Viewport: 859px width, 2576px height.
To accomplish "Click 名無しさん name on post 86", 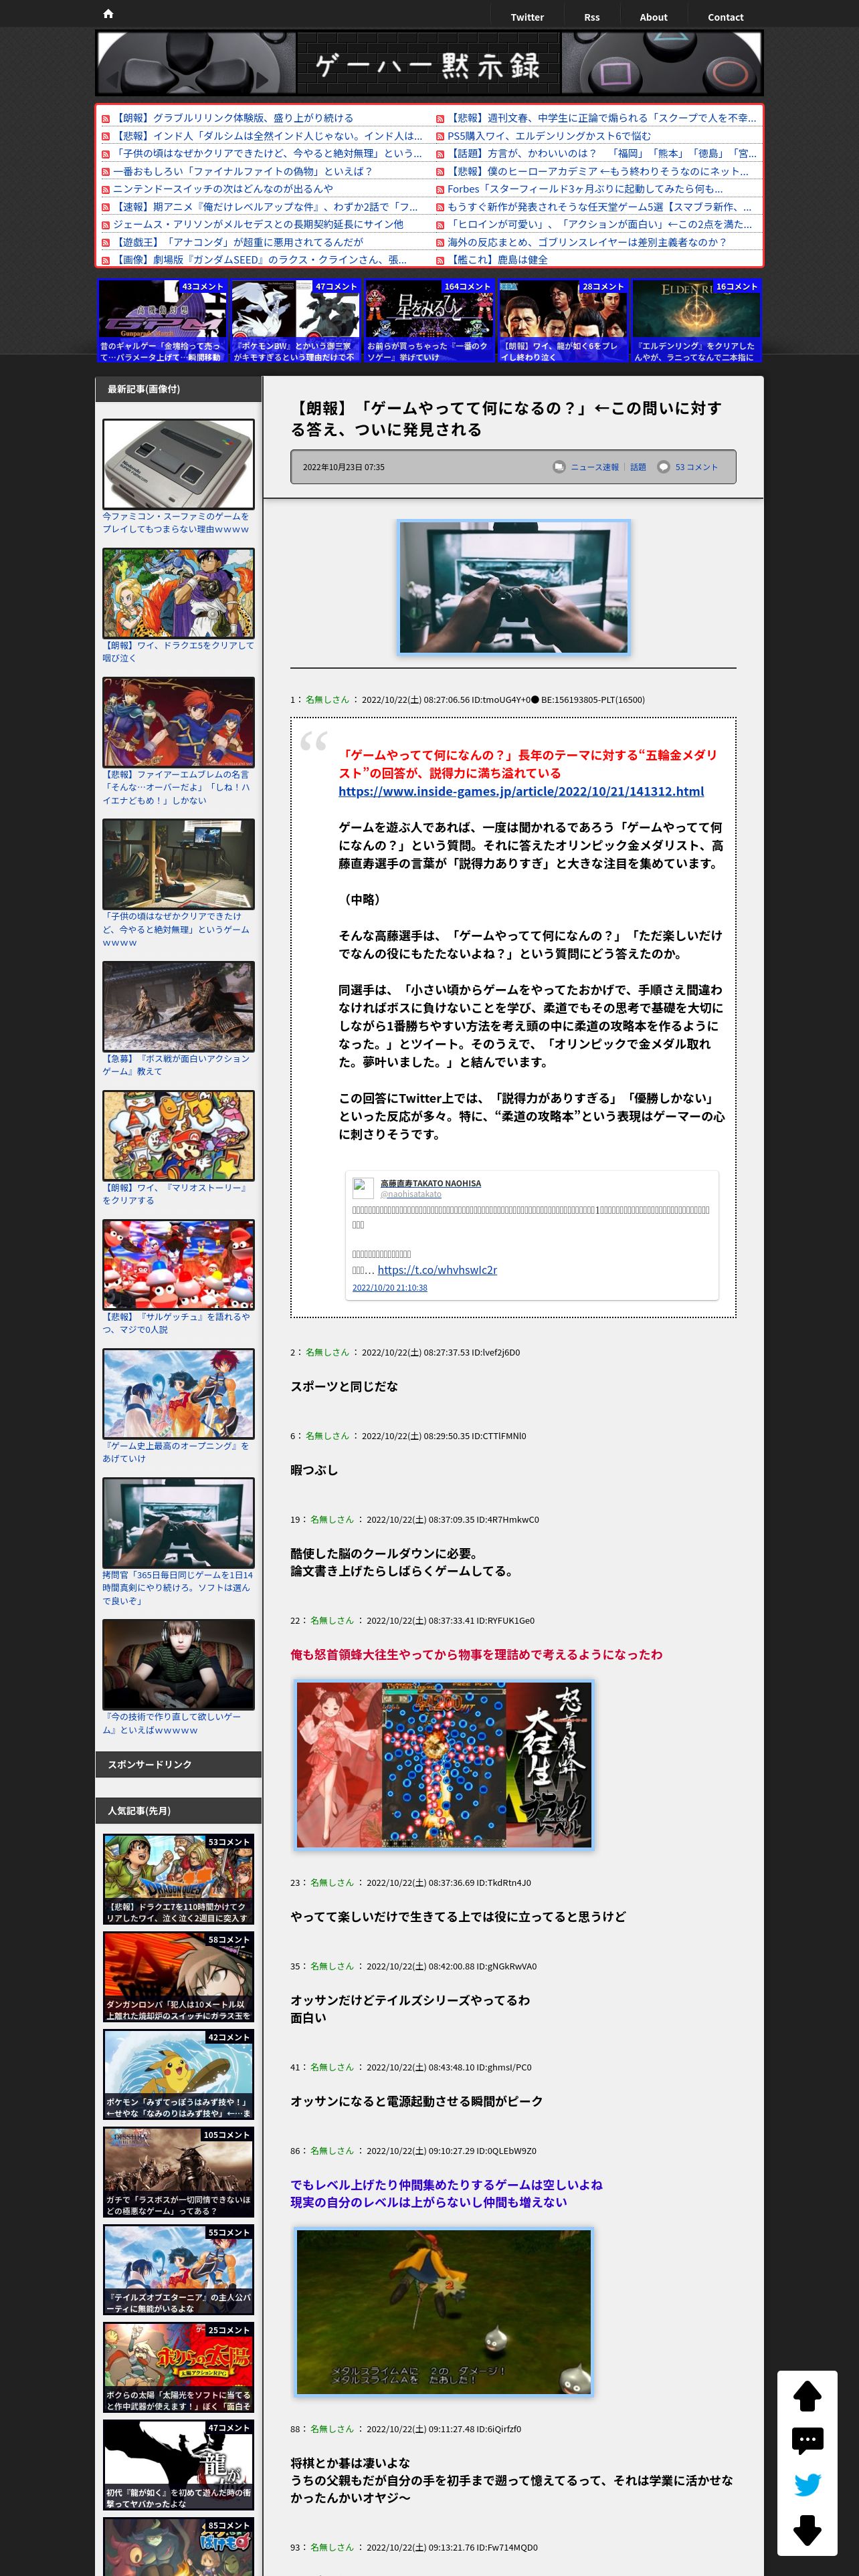I will point(332,2150).
